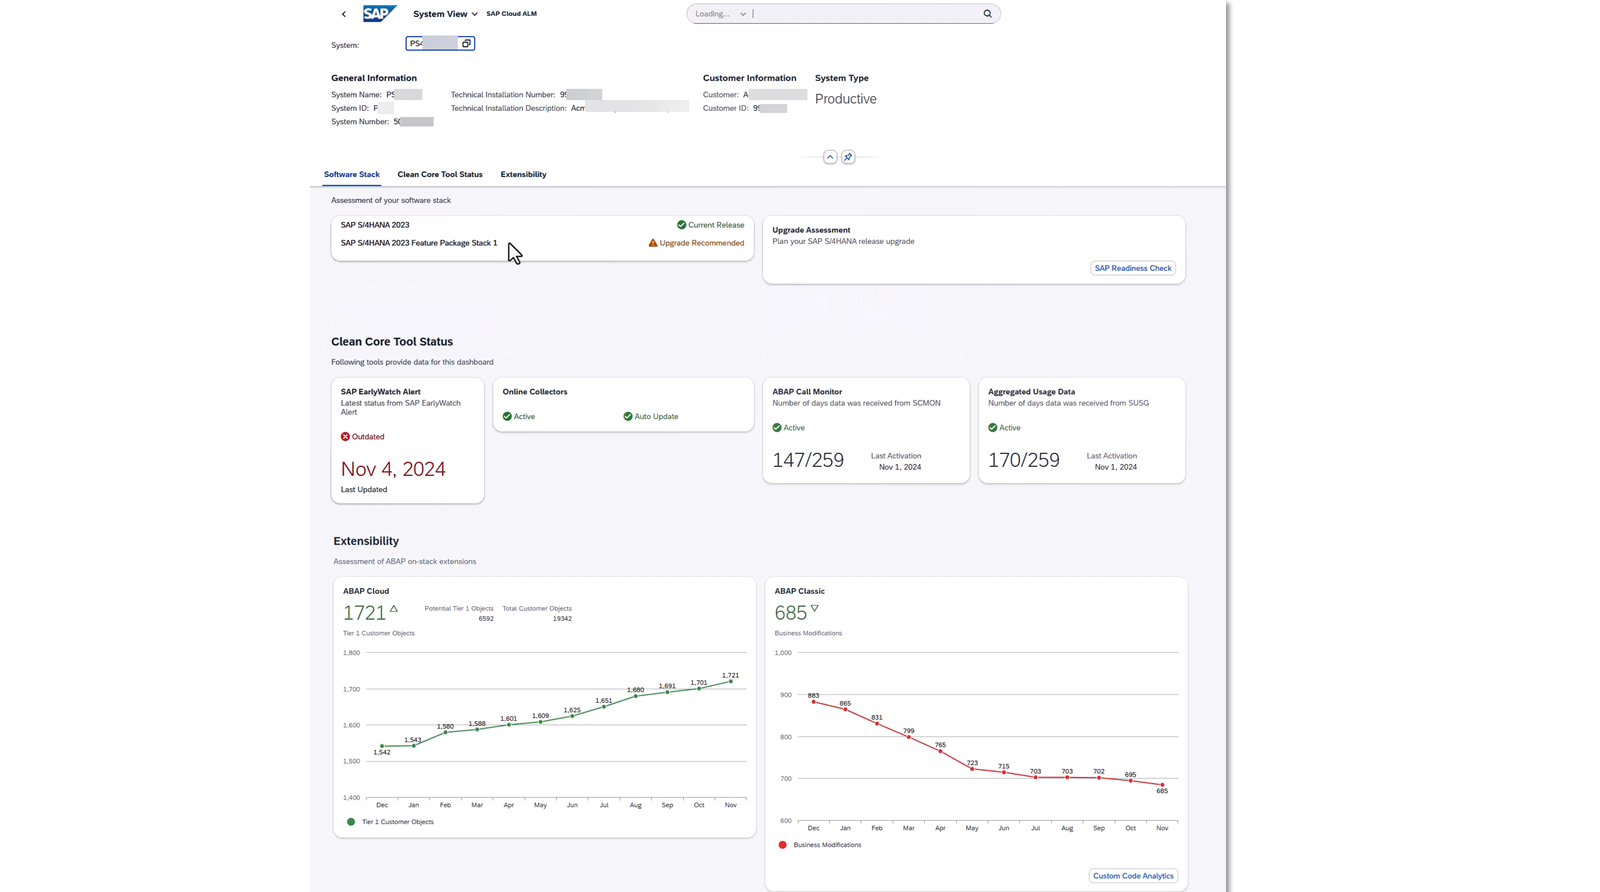This screenshot has height=892, width=1600.
Task: Click the ABAP Call Monitor card title
Action: 807,392
